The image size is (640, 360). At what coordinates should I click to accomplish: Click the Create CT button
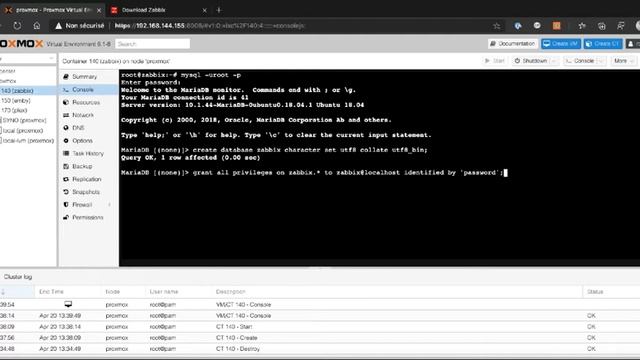(x=603, y=44)
